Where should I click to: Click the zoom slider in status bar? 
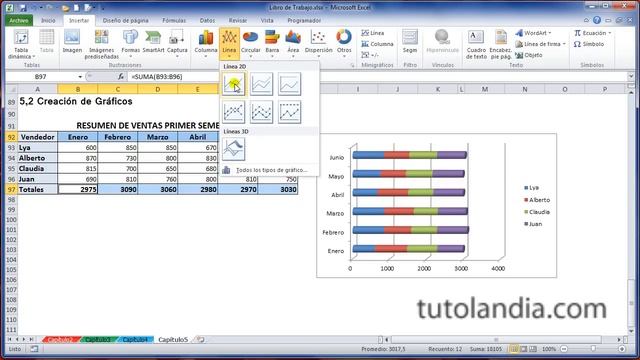(x=593, y=349)
